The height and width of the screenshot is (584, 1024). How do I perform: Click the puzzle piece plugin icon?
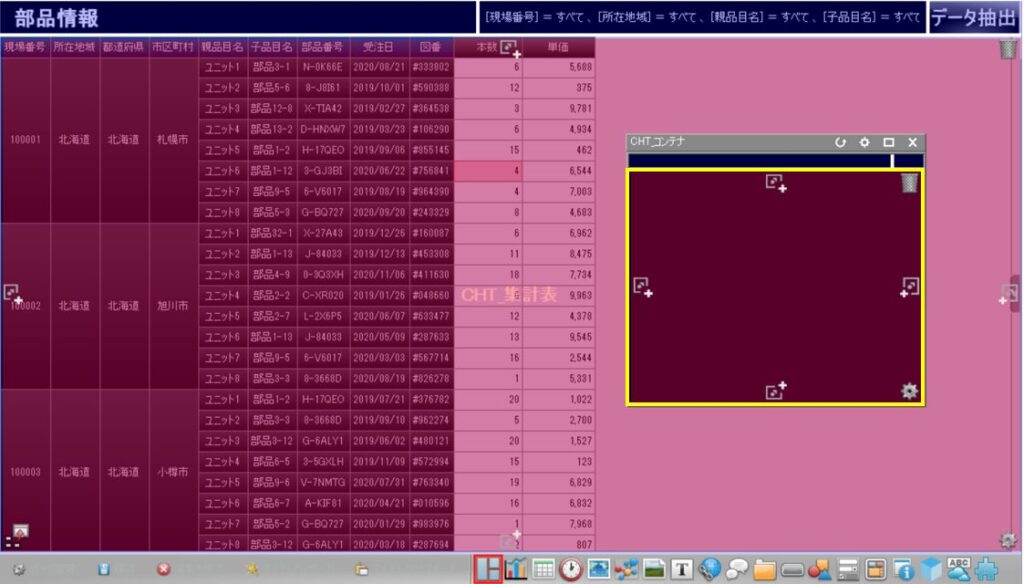click(x=987, y=569)
